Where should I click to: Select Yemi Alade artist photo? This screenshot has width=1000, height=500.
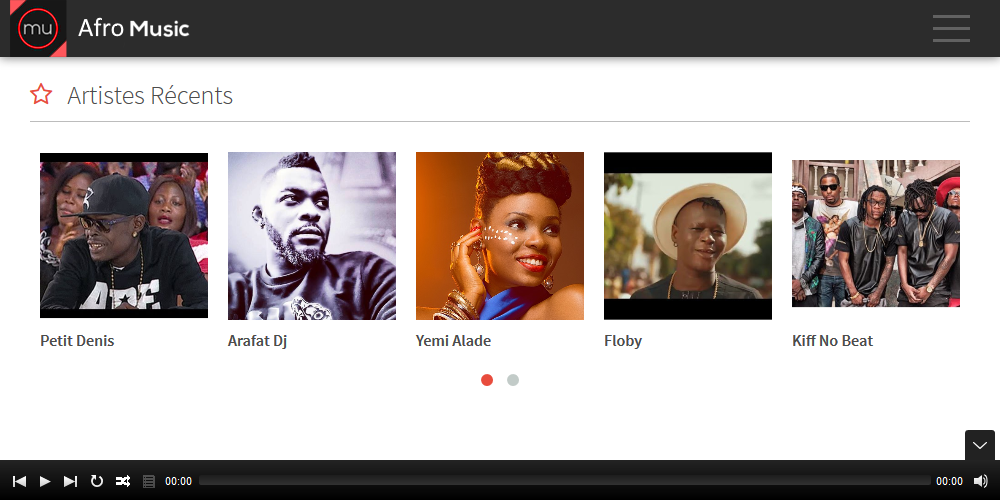coord(499,235)
